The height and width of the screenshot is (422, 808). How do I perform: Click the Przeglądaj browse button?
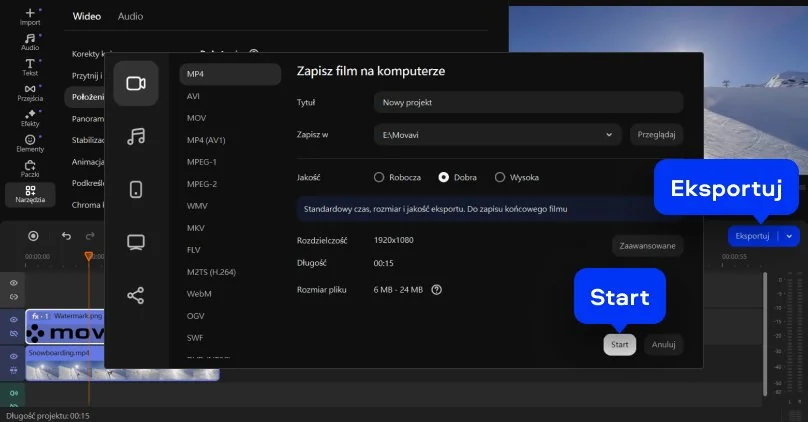point(657,134)
